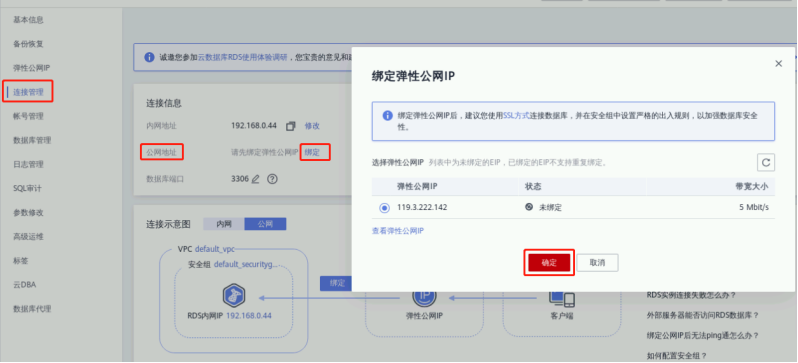Open 备份恢复 in sidebar

click(28, 44)
